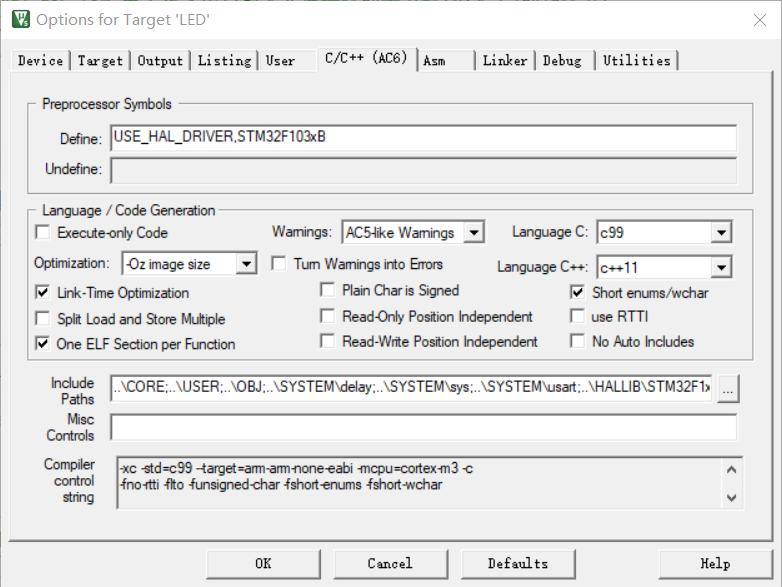The image size is (782, 587).
Task: Enable Execute-only Code checkbox
Action: click(43, 232)
